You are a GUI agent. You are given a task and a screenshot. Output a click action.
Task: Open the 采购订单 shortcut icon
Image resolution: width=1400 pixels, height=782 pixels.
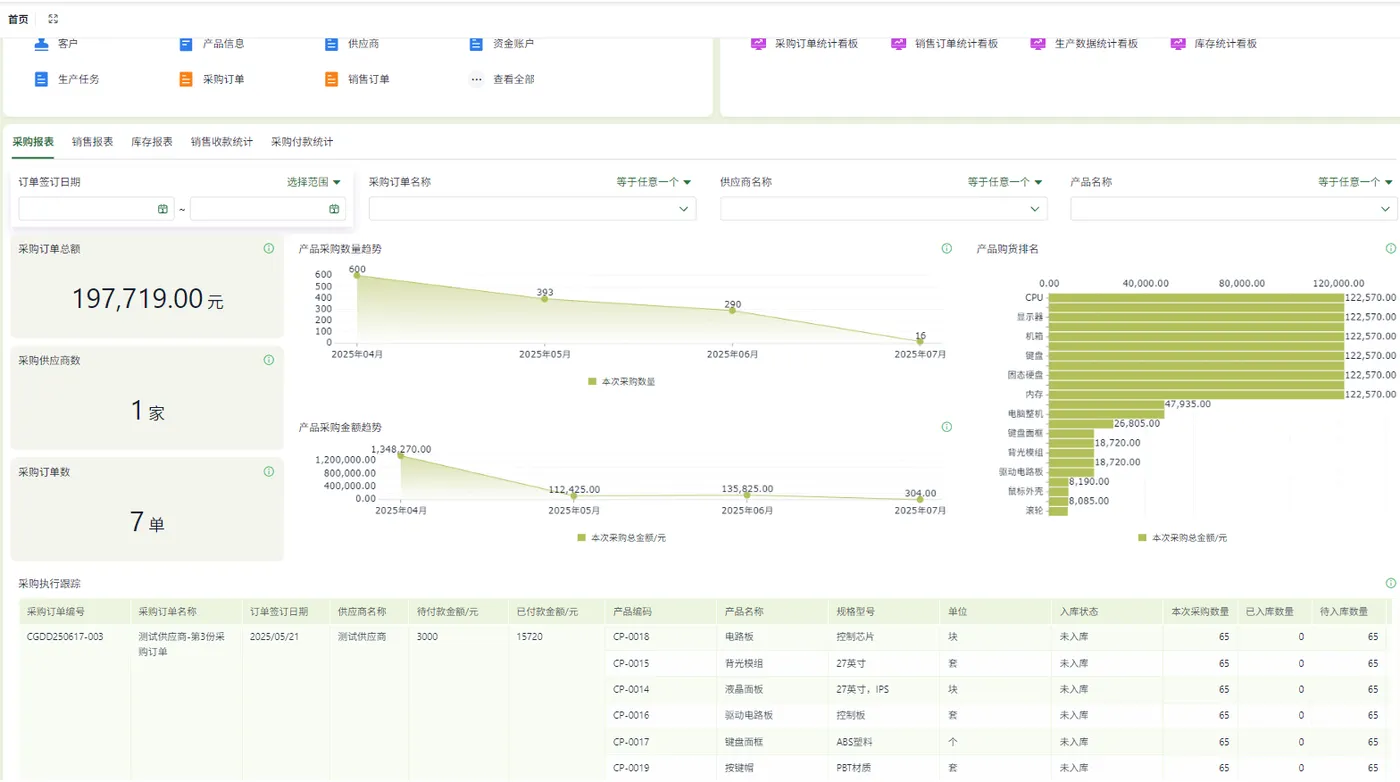click(186, 79)
